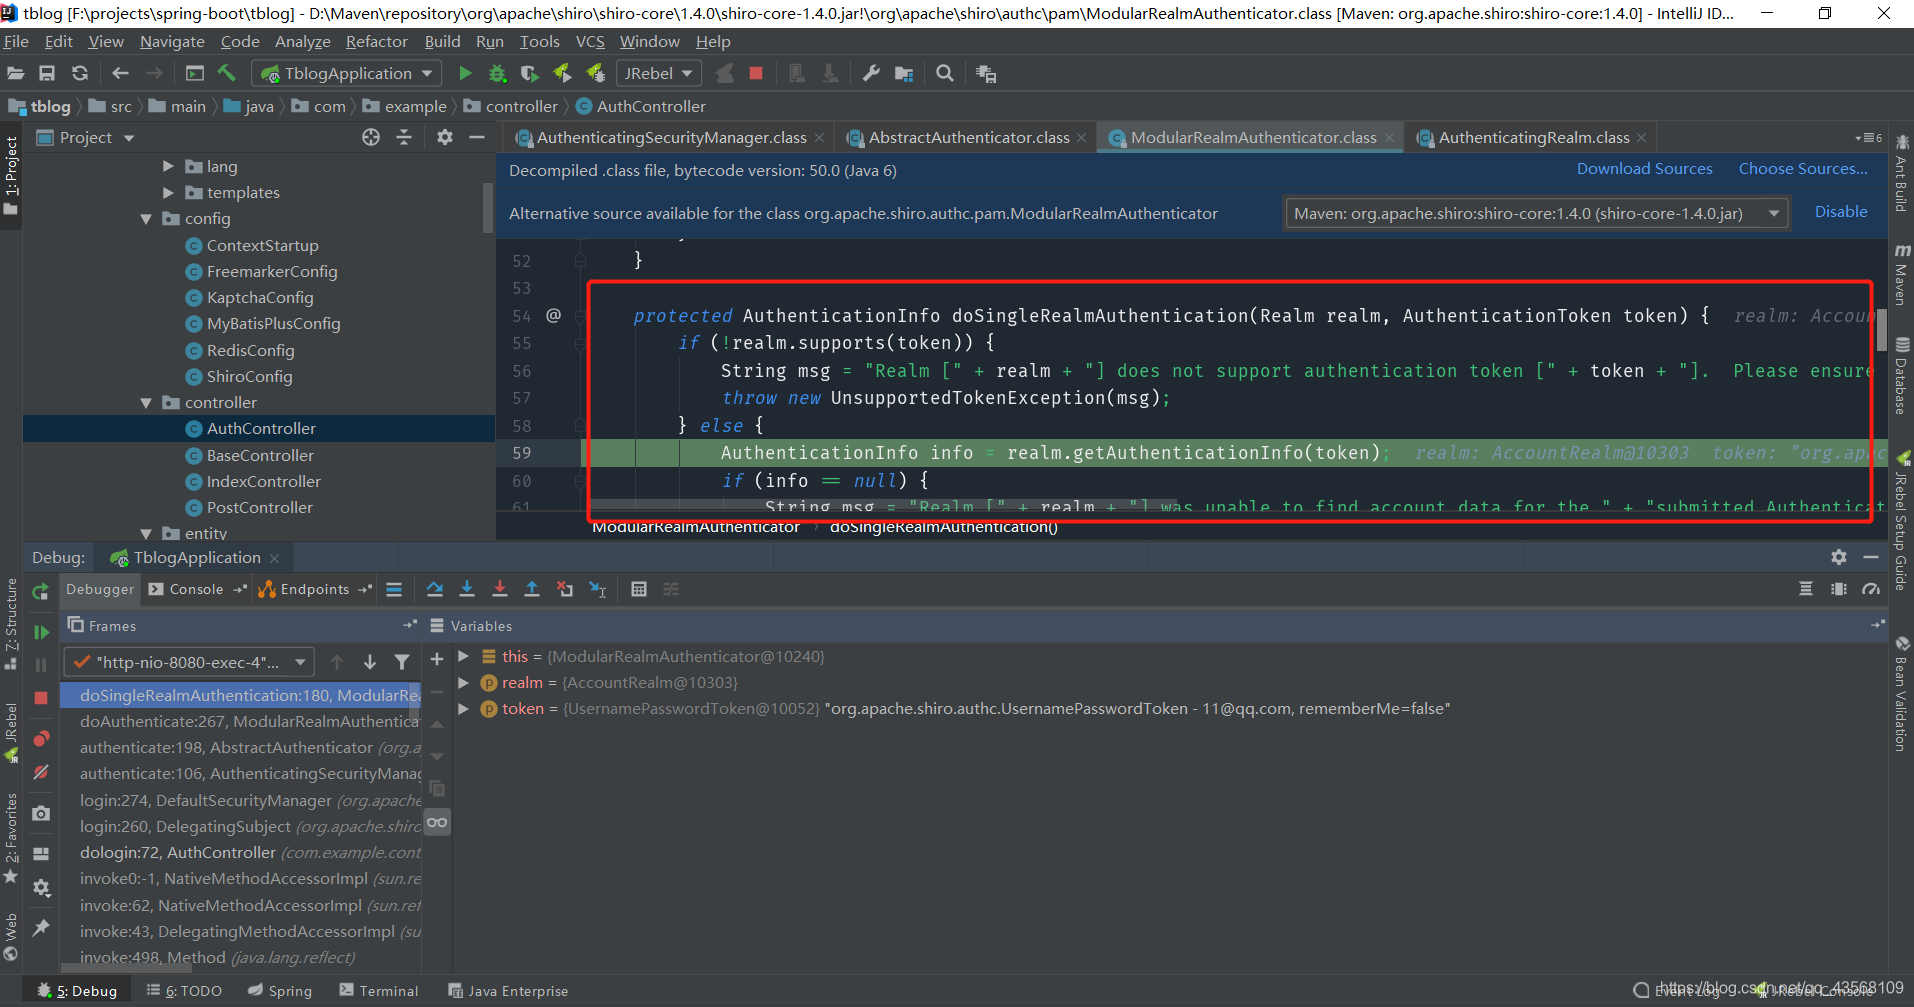The height and width of the screenshot is (1007, 1914).
Task: Open the JRebel dropdown
Action: (659, 73)
